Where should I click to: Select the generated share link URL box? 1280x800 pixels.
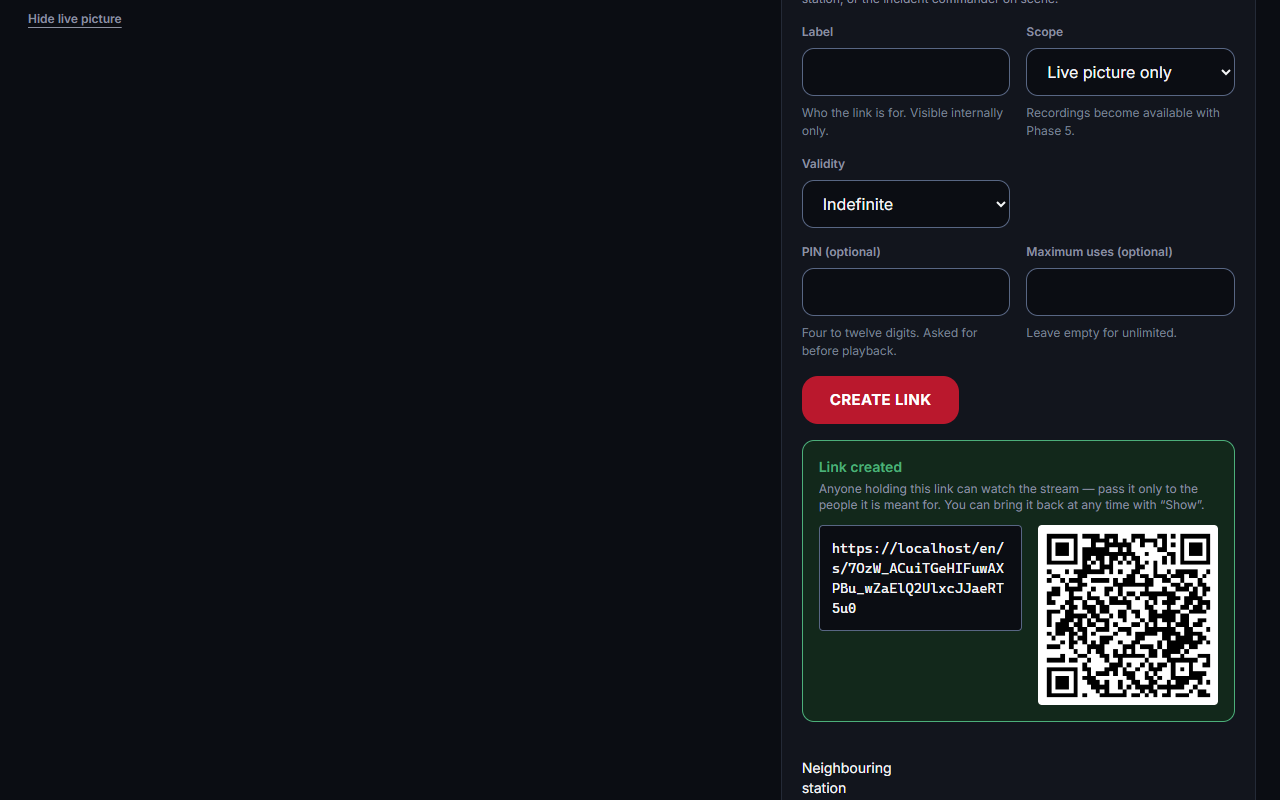click(x=920, y=578)
